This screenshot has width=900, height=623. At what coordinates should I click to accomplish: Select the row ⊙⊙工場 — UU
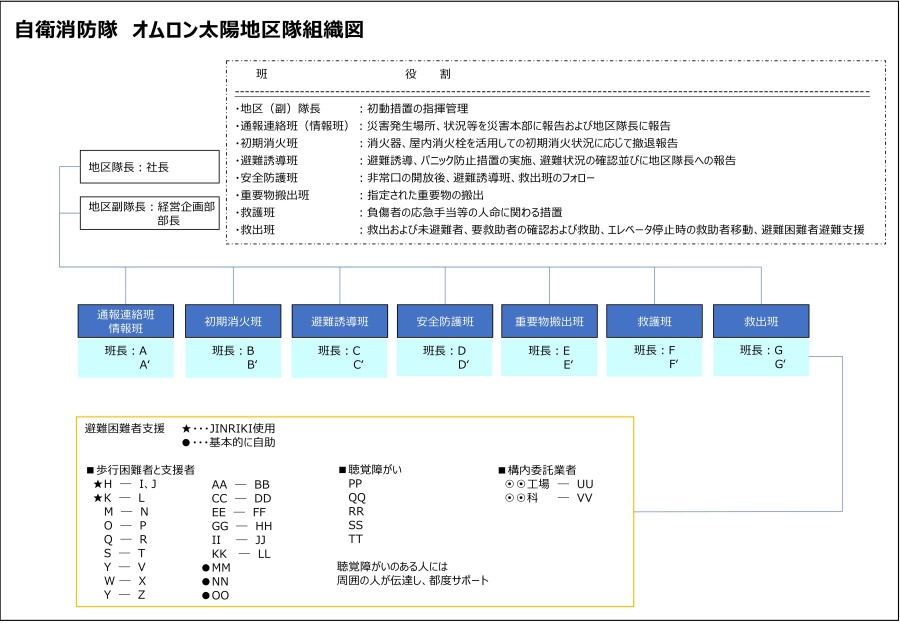click(x=549, y=484)
